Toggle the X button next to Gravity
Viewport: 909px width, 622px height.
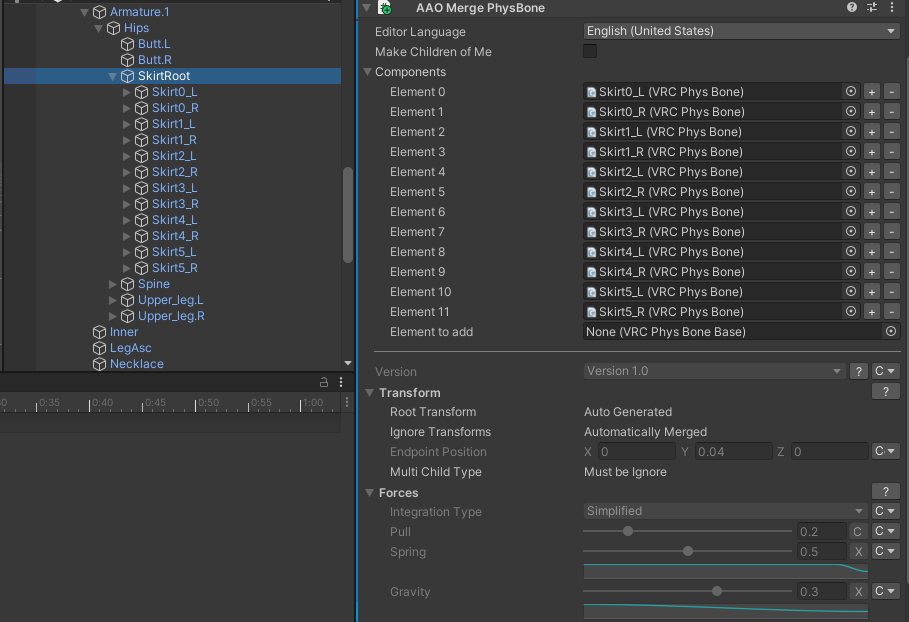click(x=858, y=592)
